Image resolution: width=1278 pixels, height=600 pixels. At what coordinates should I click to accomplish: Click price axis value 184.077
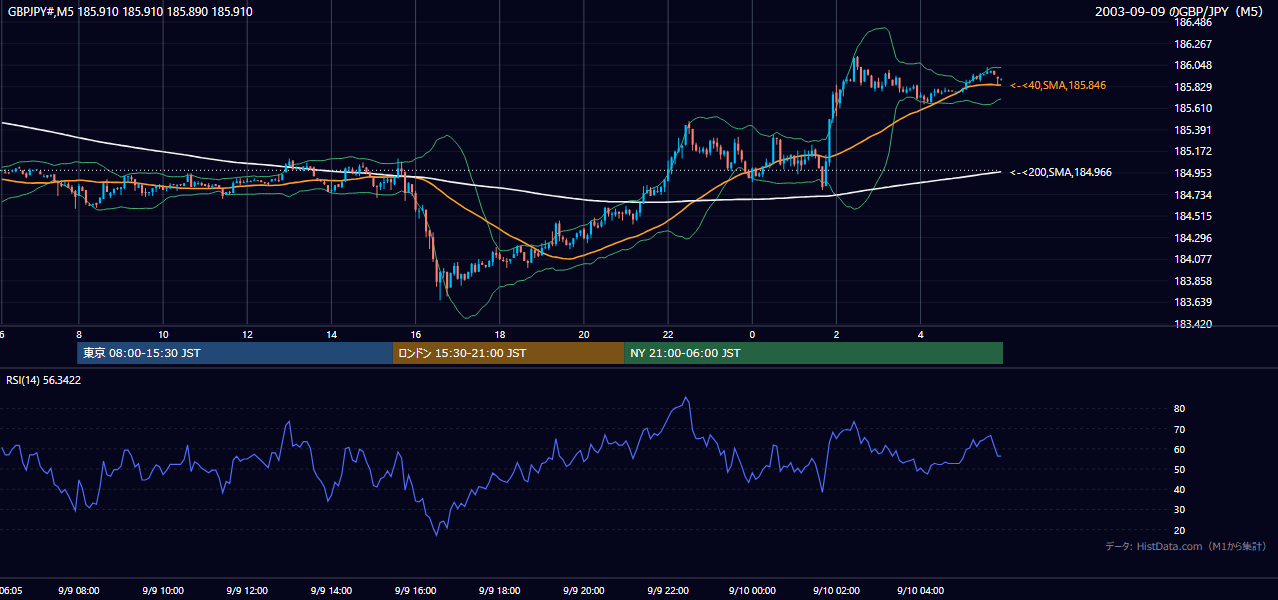point(1192,259)
